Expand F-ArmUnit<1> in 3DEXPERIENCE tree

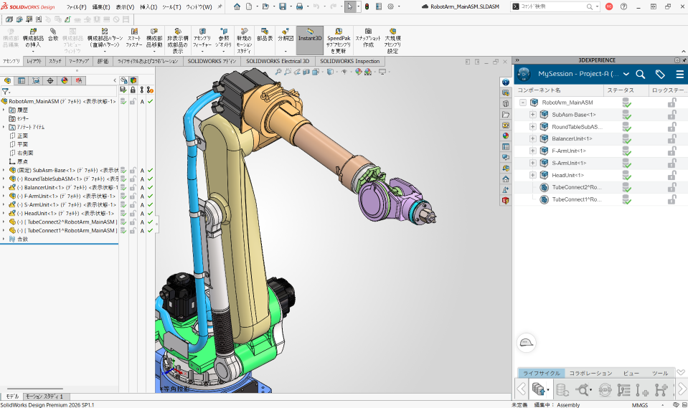pyautogui.click(x=533, y=151)
